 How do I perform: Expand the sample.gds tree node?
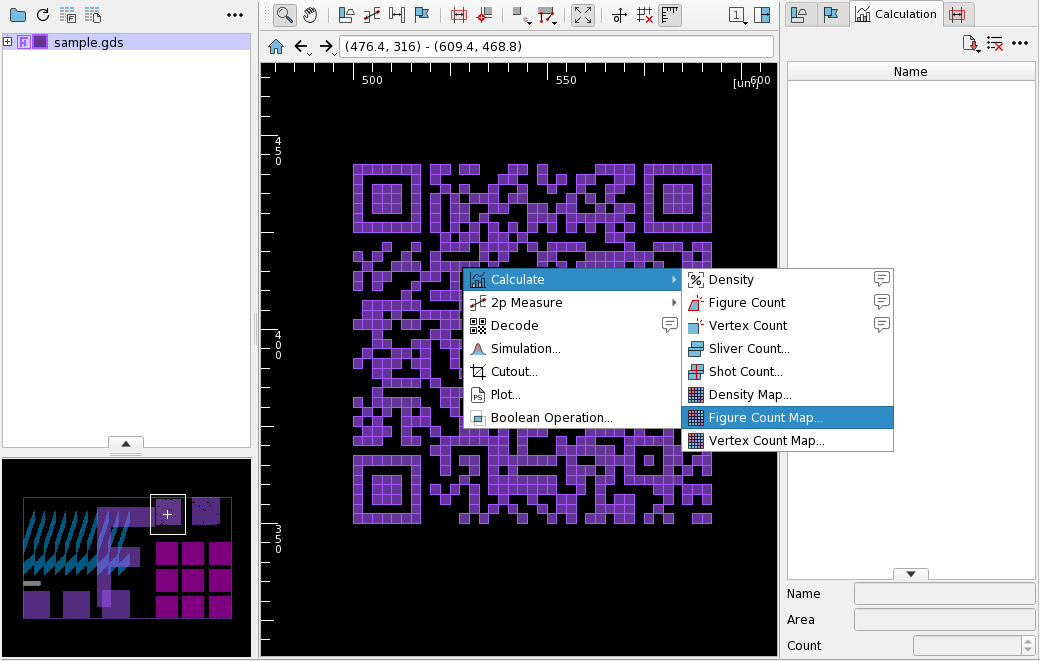7,42
